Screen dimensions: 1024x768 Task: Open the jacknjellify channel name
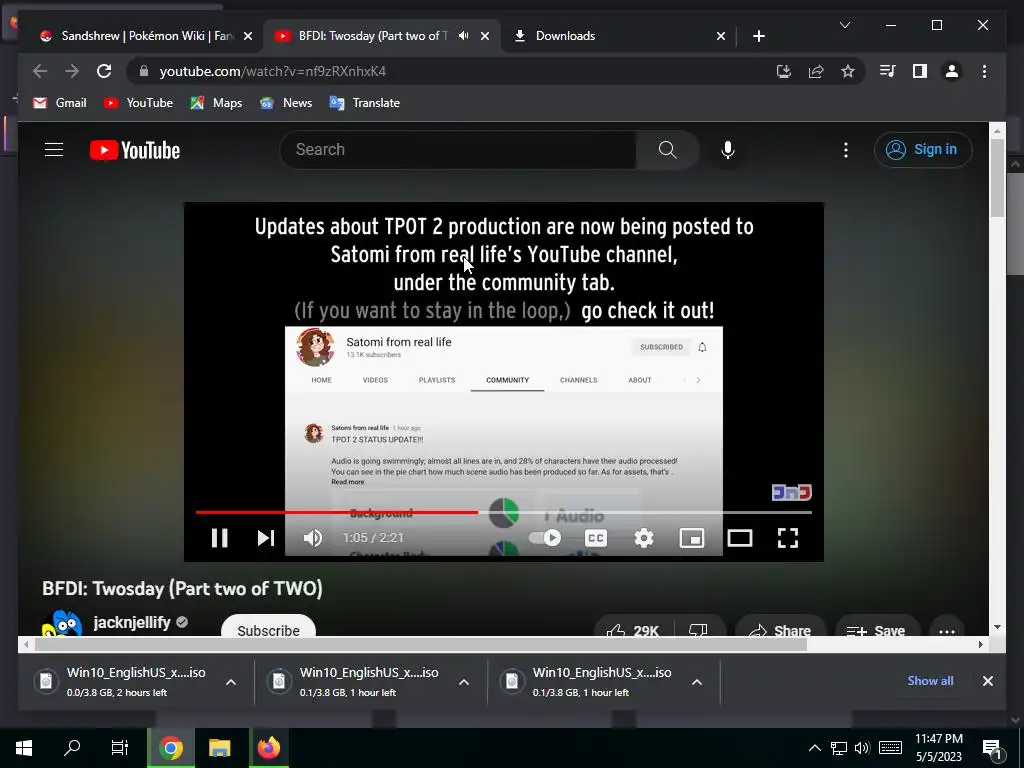132,622
